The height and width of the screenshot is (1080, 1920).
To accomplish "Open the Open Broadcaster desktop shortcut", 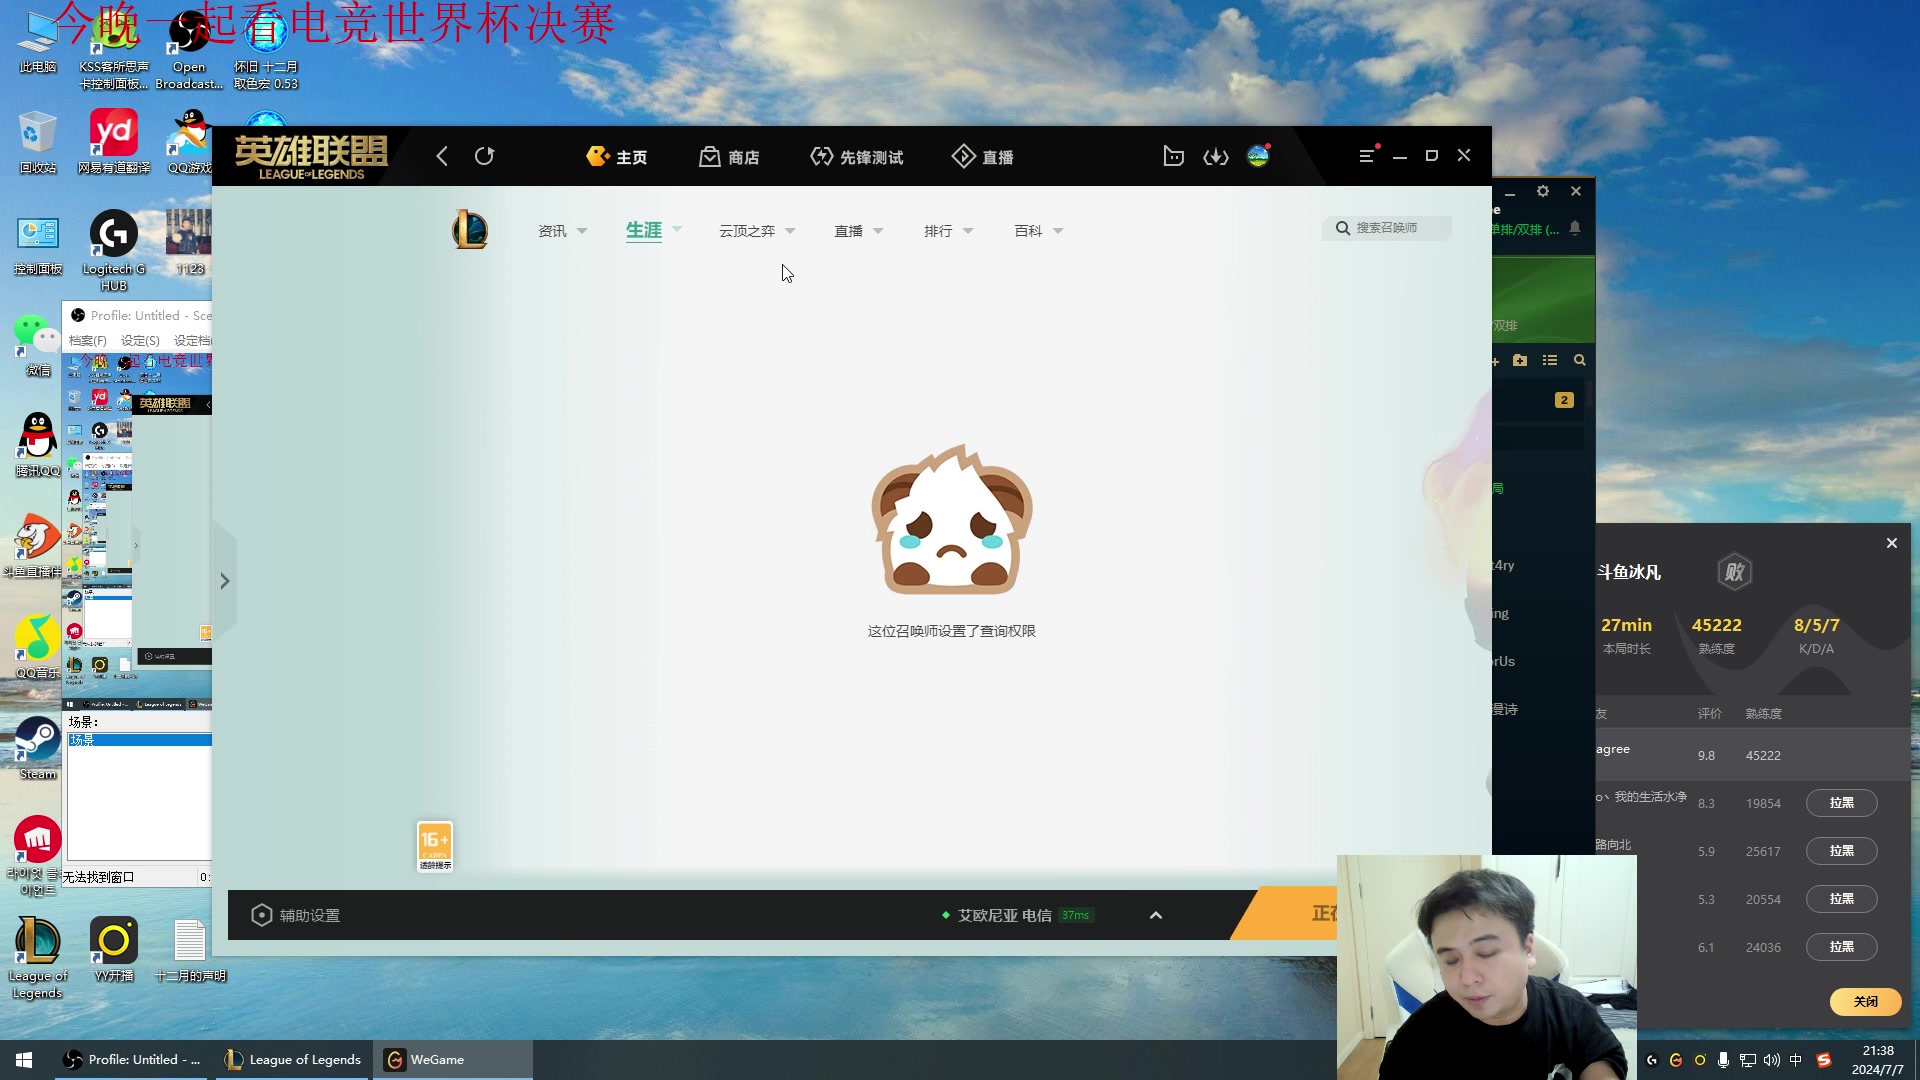I will point(189,50).
